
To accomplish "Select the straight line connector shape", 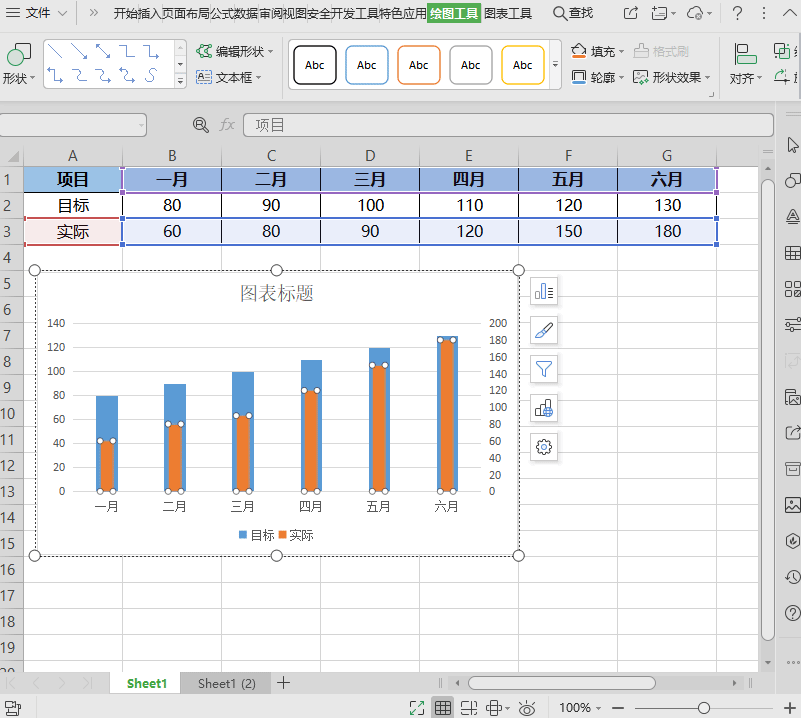I will [55, 51].
